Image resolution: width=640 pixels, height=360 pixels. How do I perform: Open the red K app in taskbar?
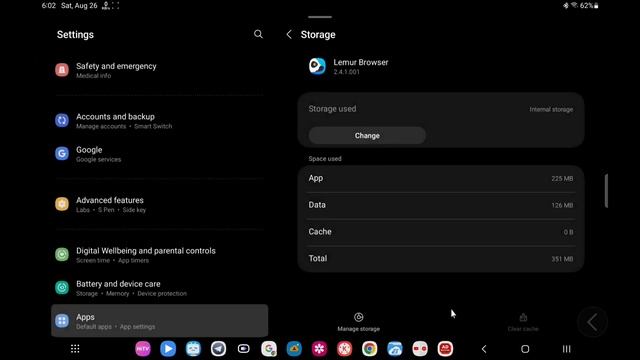[x=344, y=349]
